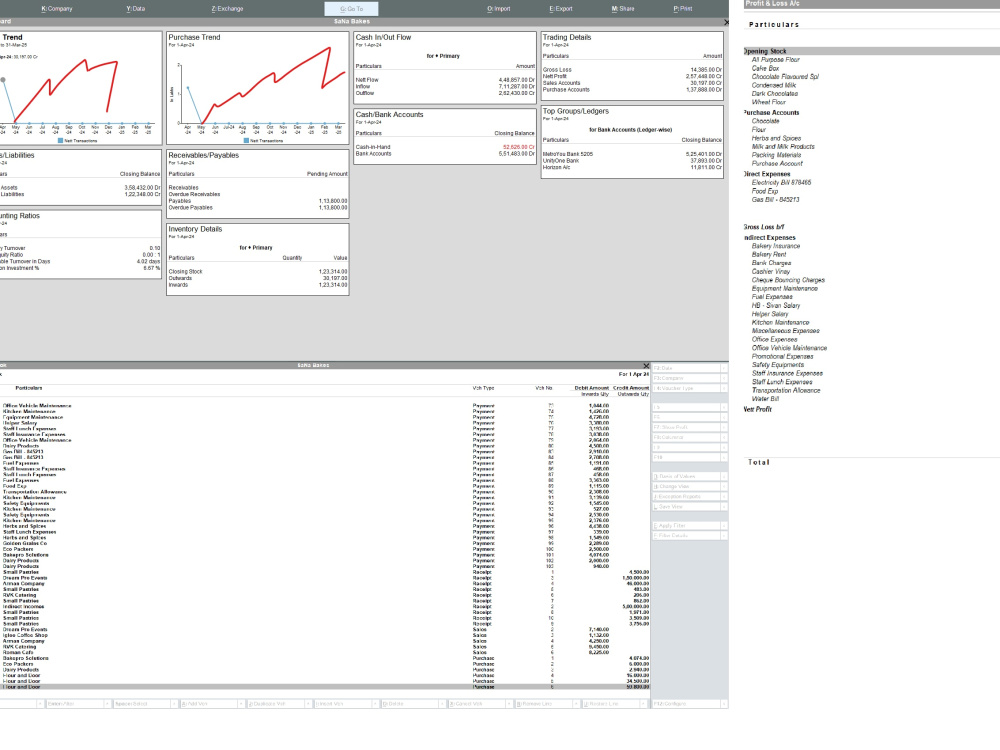Select UnityOne Bank ledger row
This screenshot has height=750, width=1000.
[632, 161]
